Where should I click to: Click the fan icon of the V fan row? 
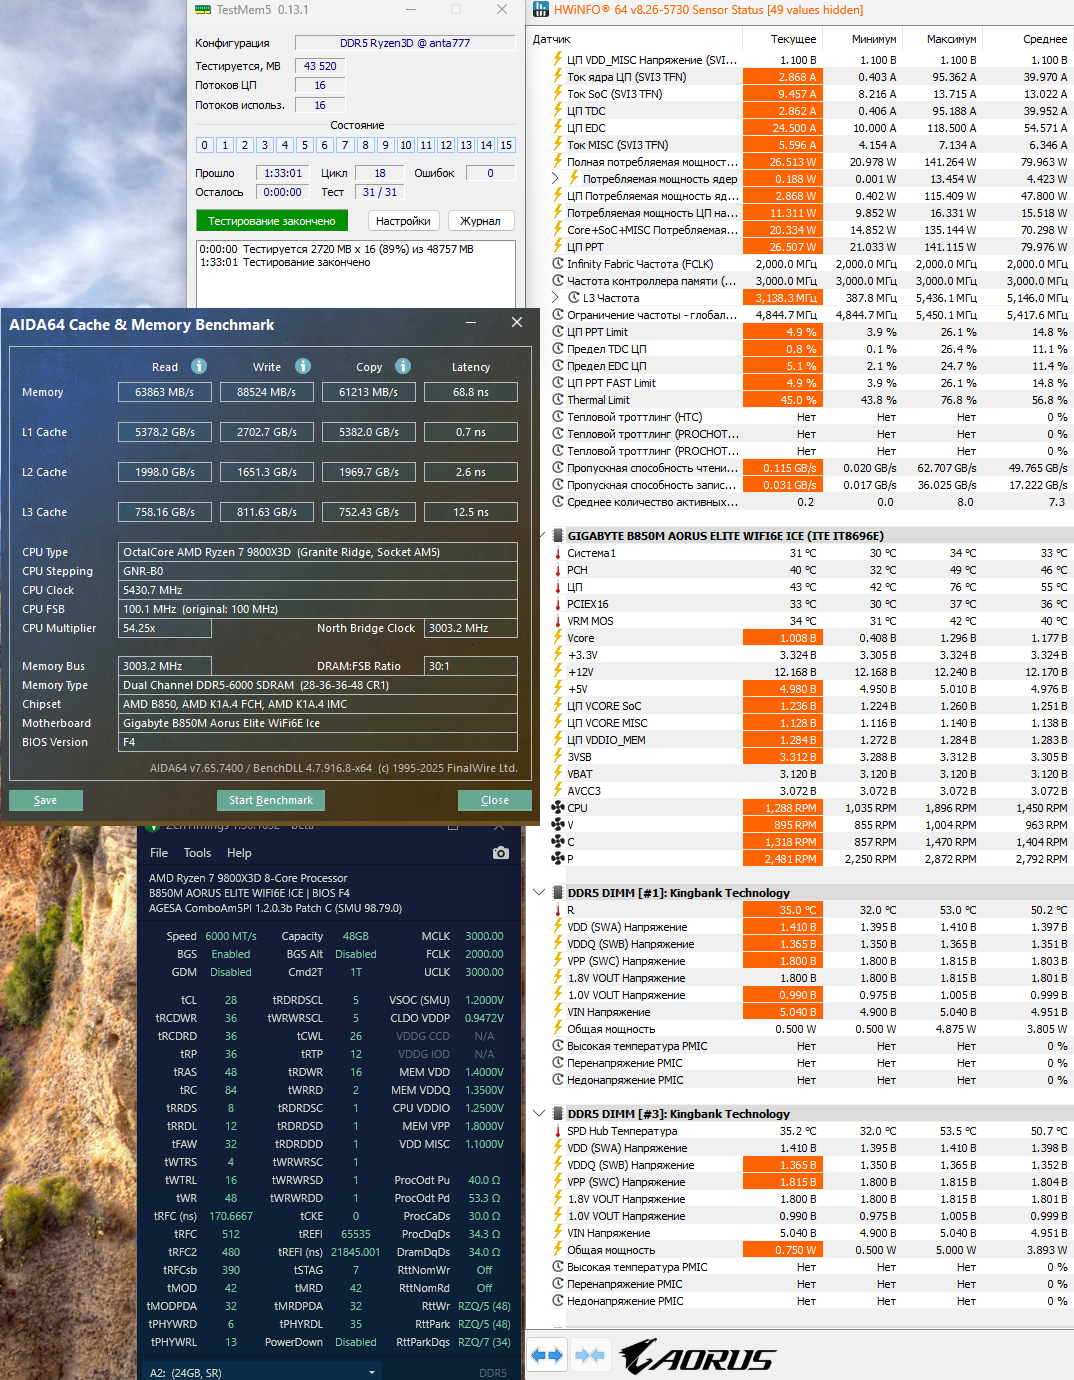coord(558,825)
